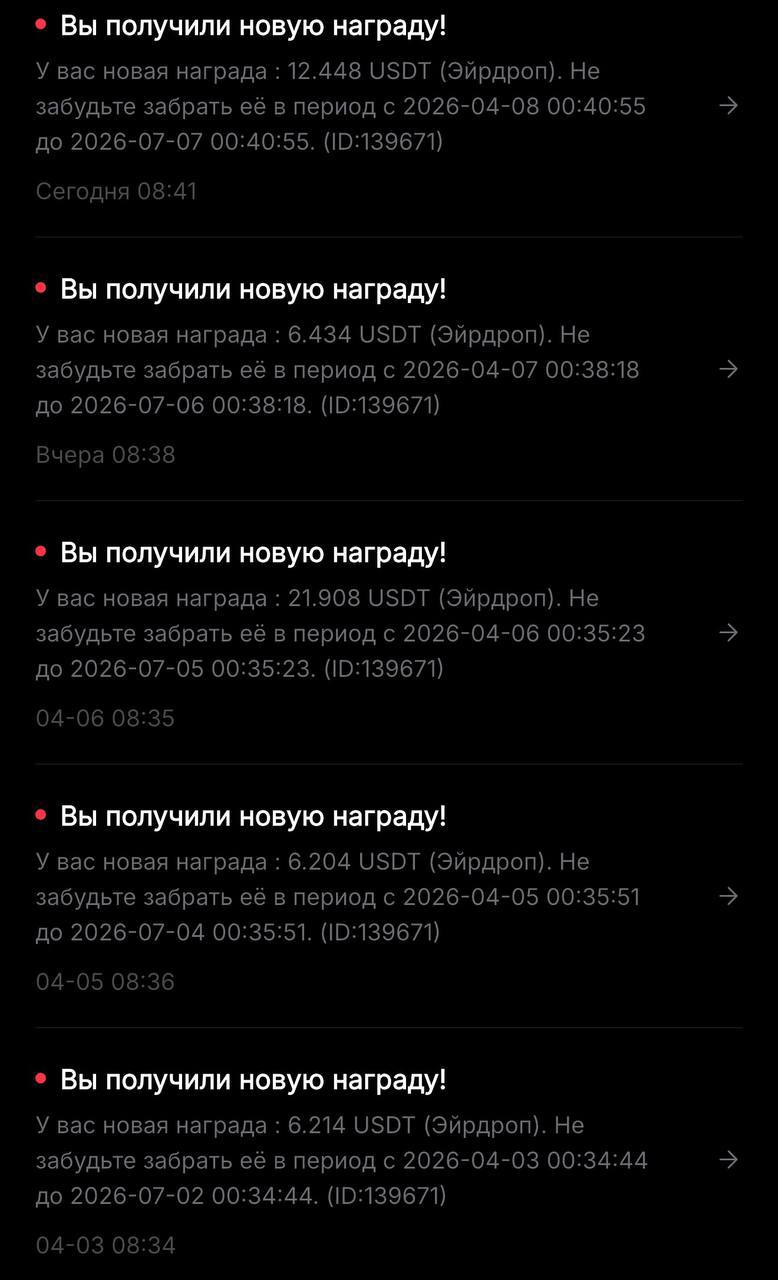Viewport: 778px width, 1280px height.
Task: Open arrow for the 21.908 USDT notification
Action: point(729,632)
